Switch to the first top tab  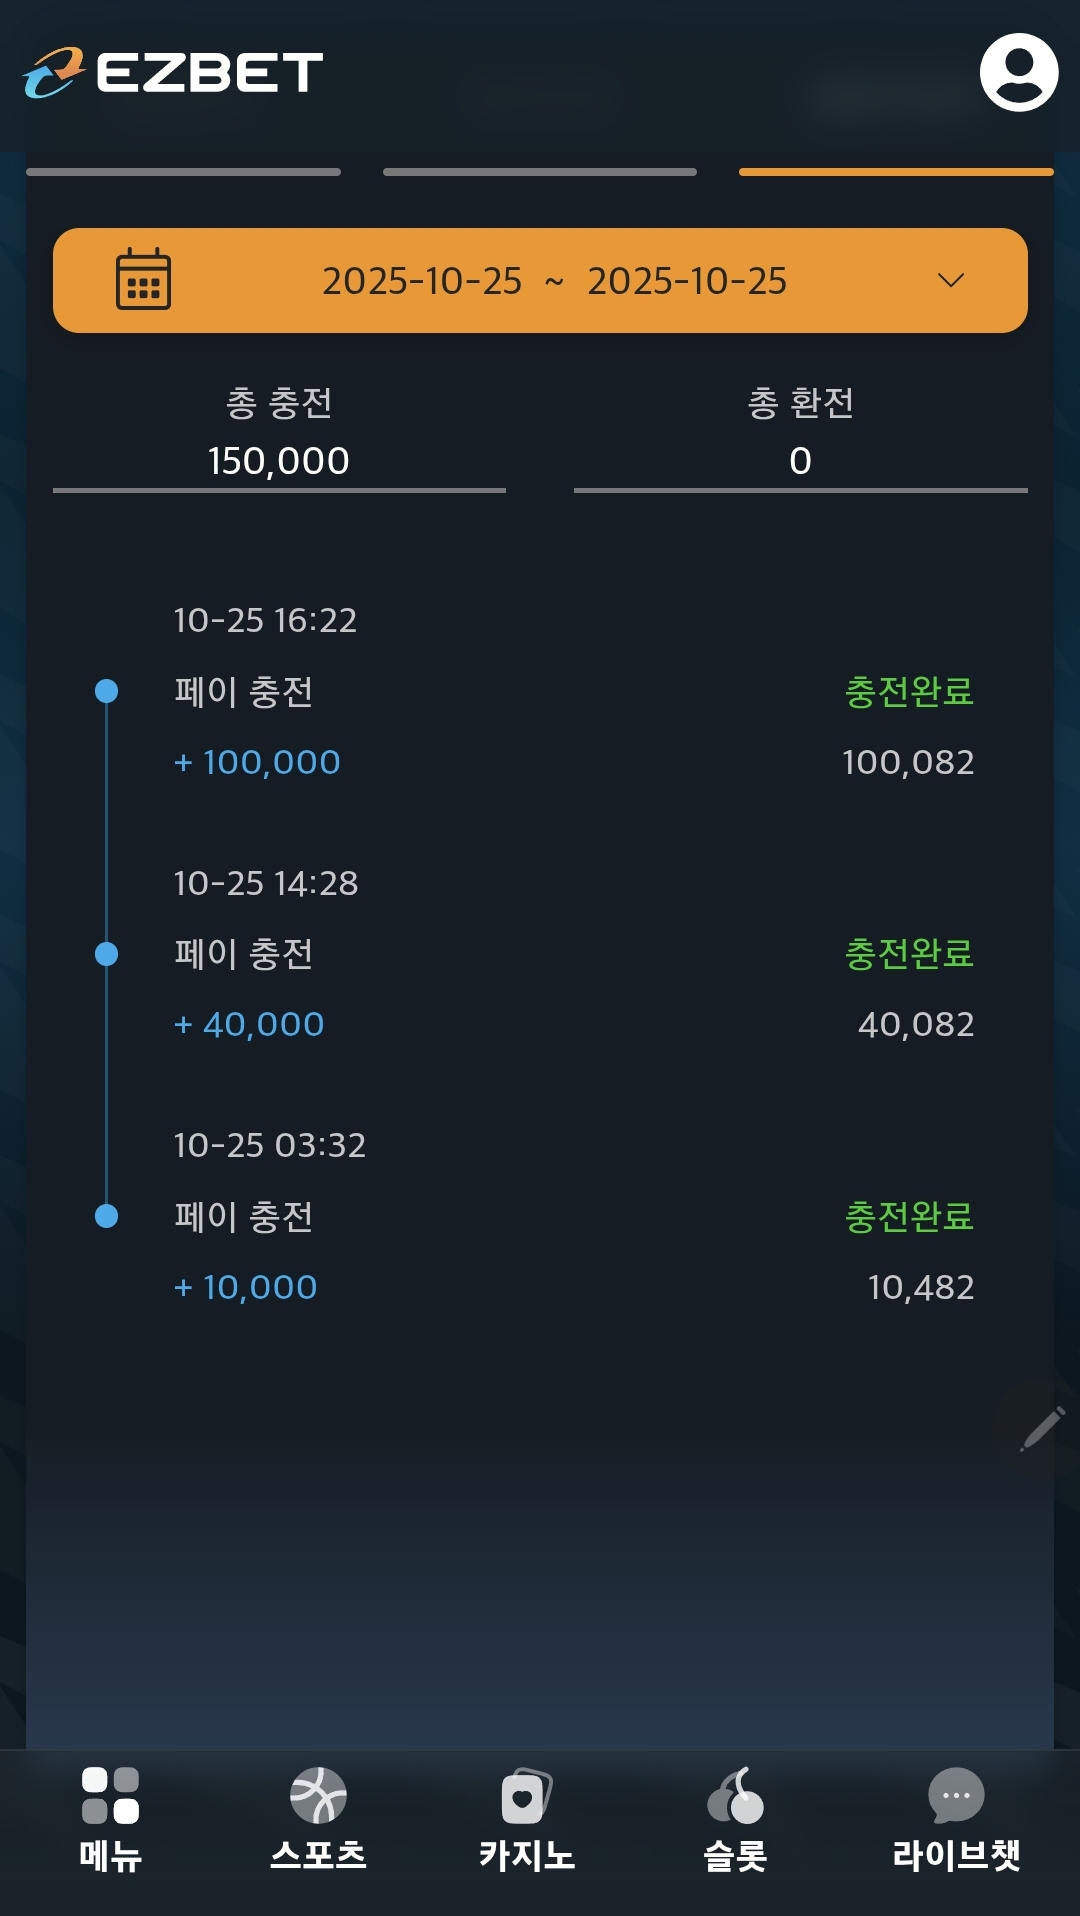[x=183, y=172]
